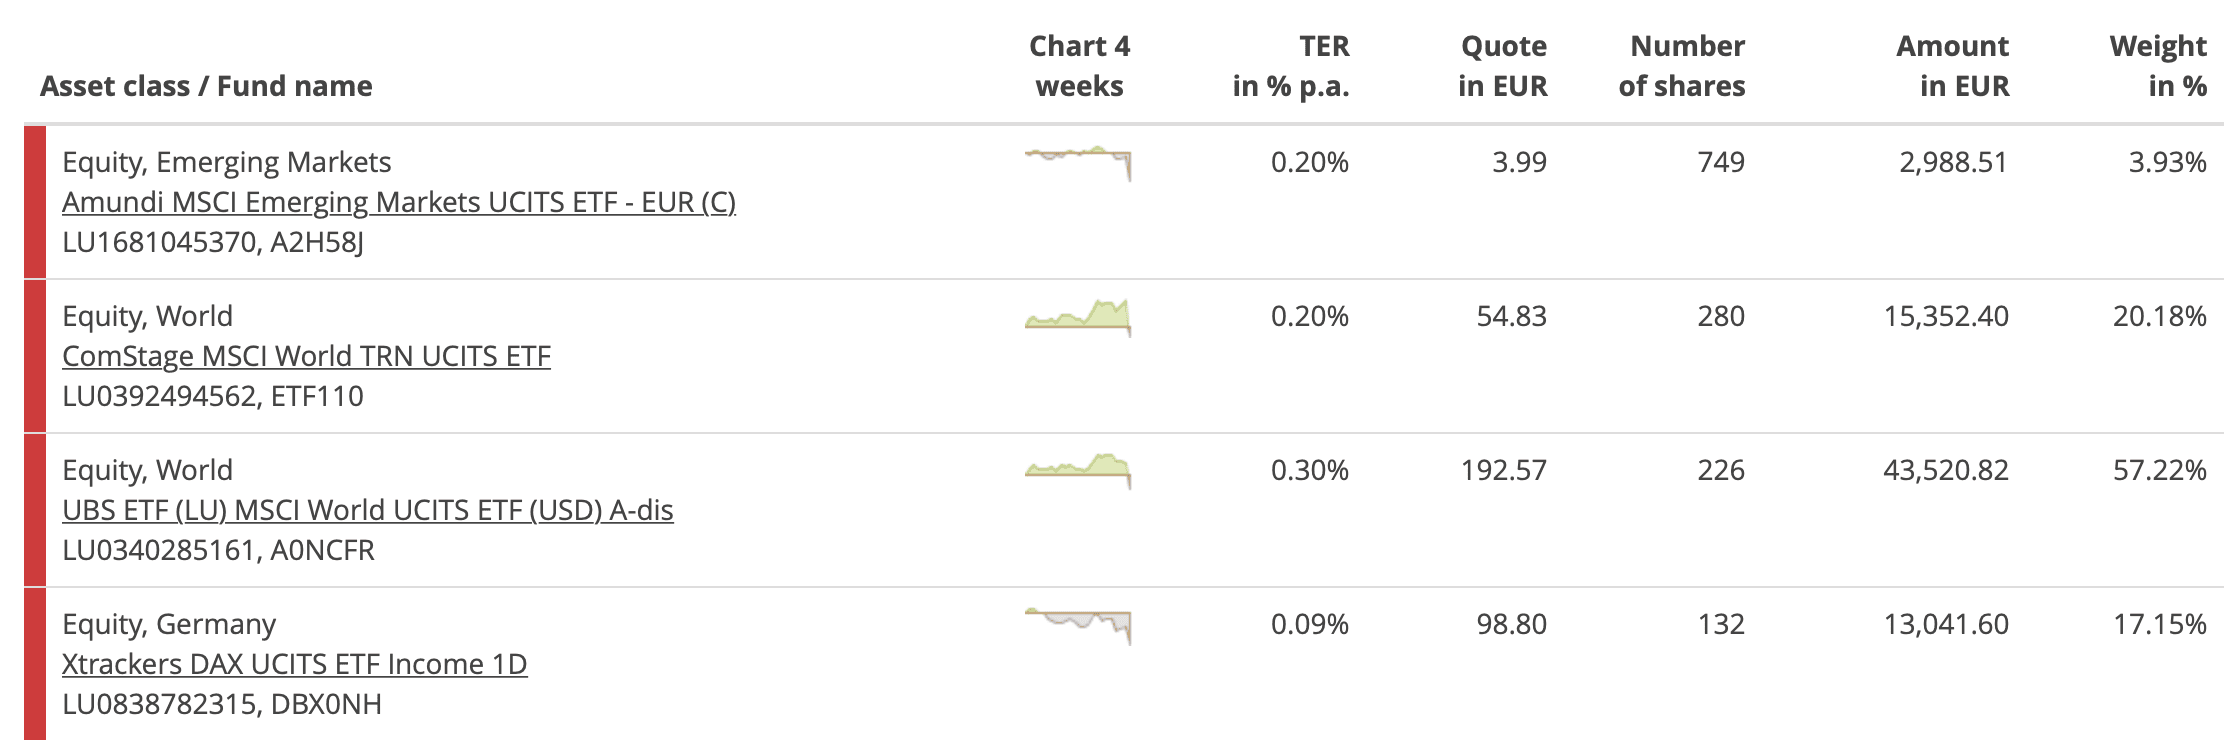Click the Number of shares column header
Viewport: 2232px width, 740px height.
1682,66
